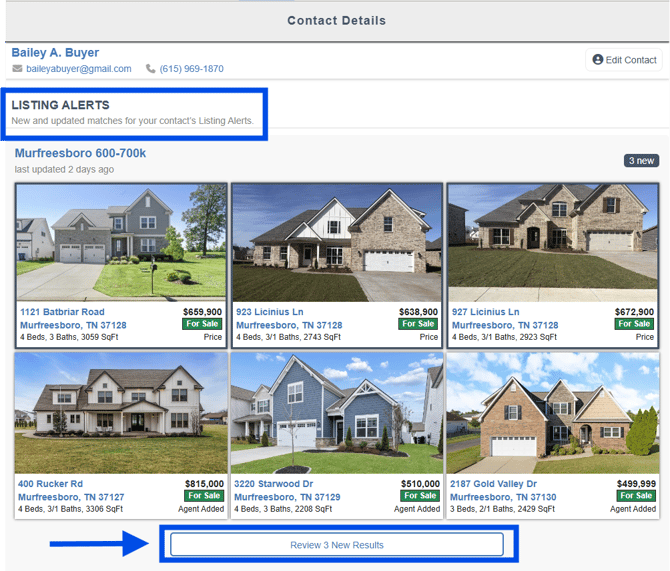Viewport: 670px width, 571px height.
Task: Click the envelope icon beside the email
Action: [x=17, y=69]
